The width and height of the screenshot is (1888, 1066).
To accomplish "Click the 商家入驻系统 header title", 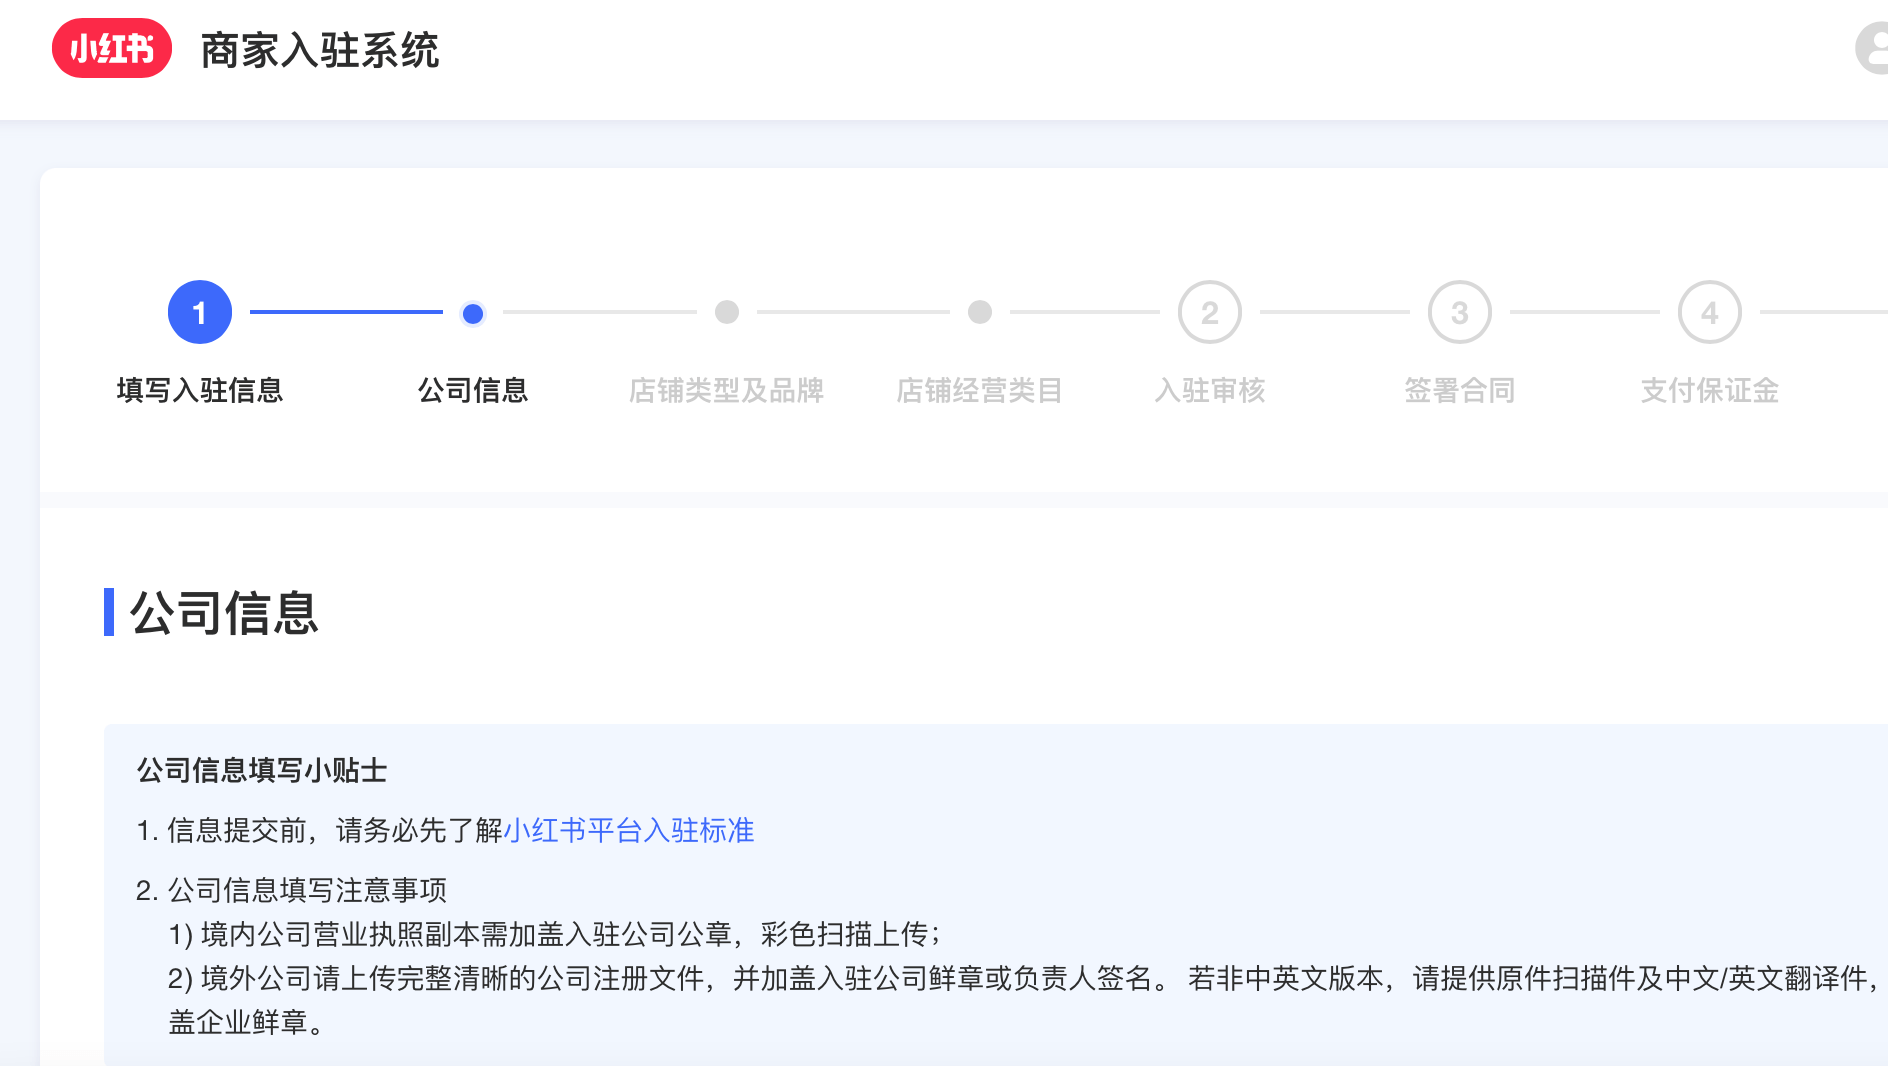I will [320, 50].
